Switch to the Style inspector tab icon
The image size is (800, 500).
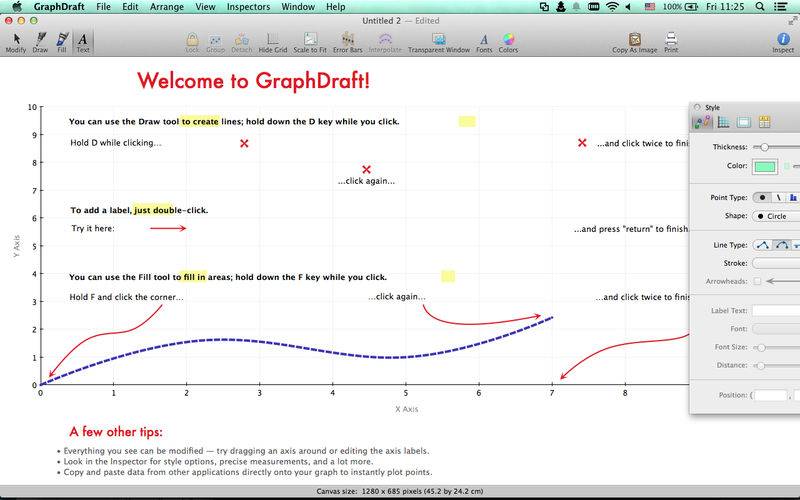pyautogui.click(x=702, y=122)
